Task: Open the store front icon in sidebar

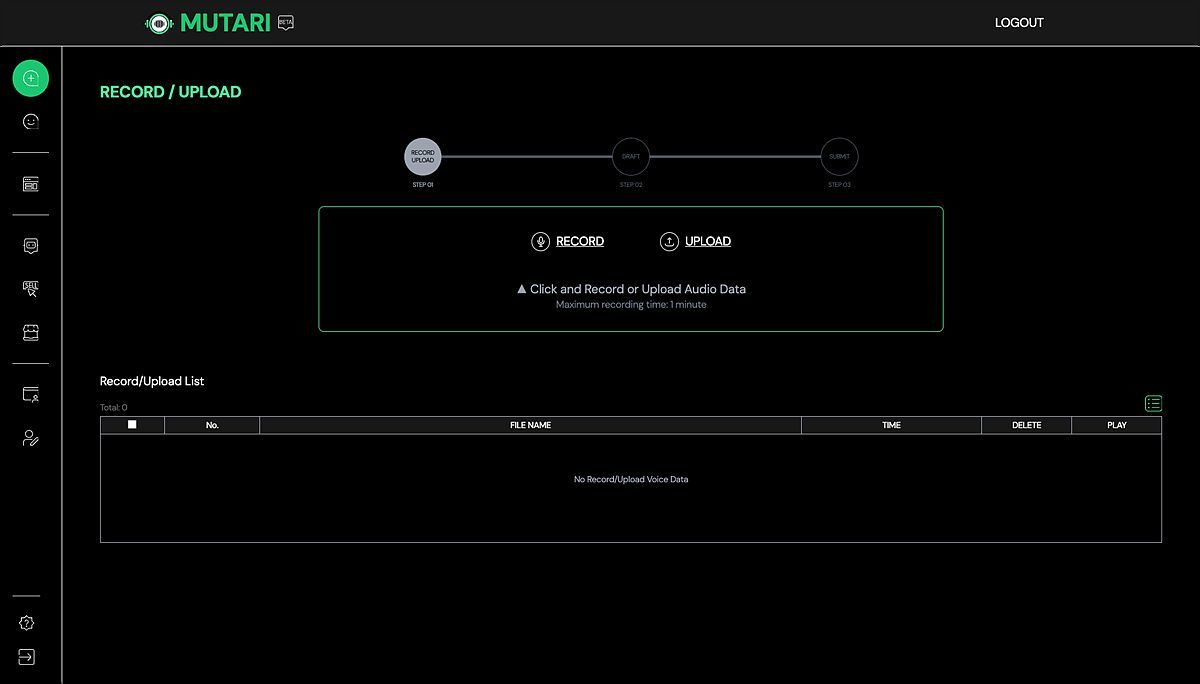Action: click(x=30, y=332)
